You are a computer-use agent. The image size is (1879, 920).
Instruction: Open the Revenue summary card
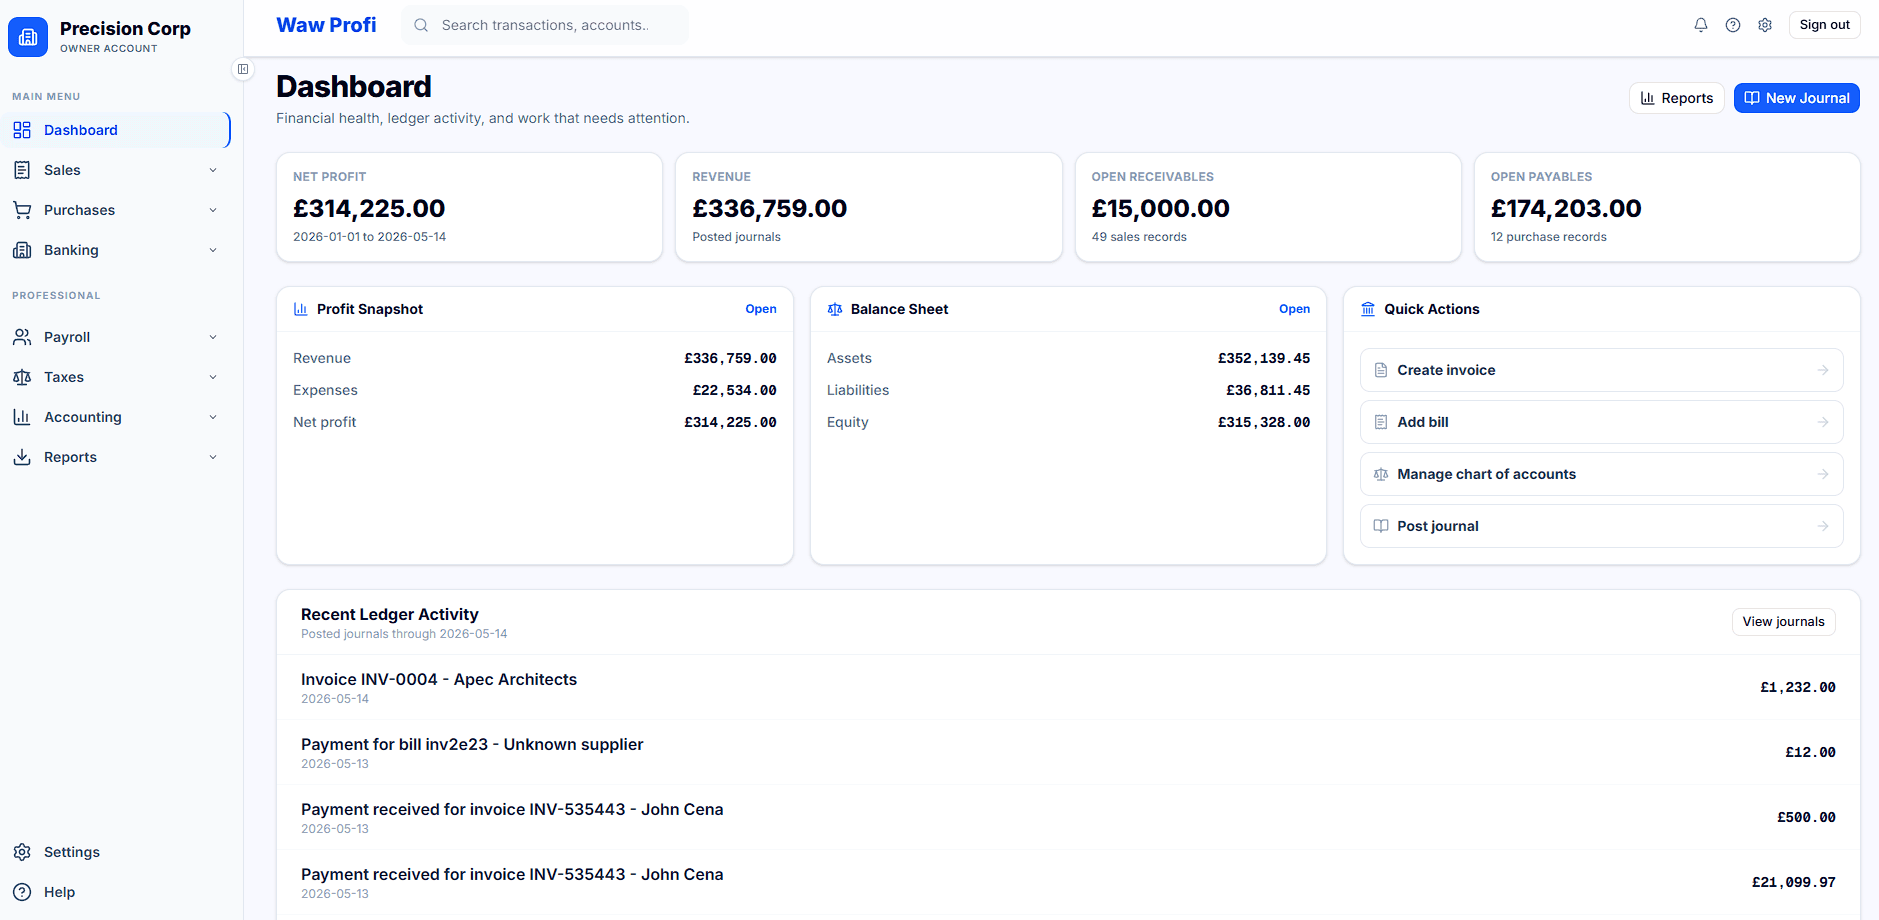(868, 207)
